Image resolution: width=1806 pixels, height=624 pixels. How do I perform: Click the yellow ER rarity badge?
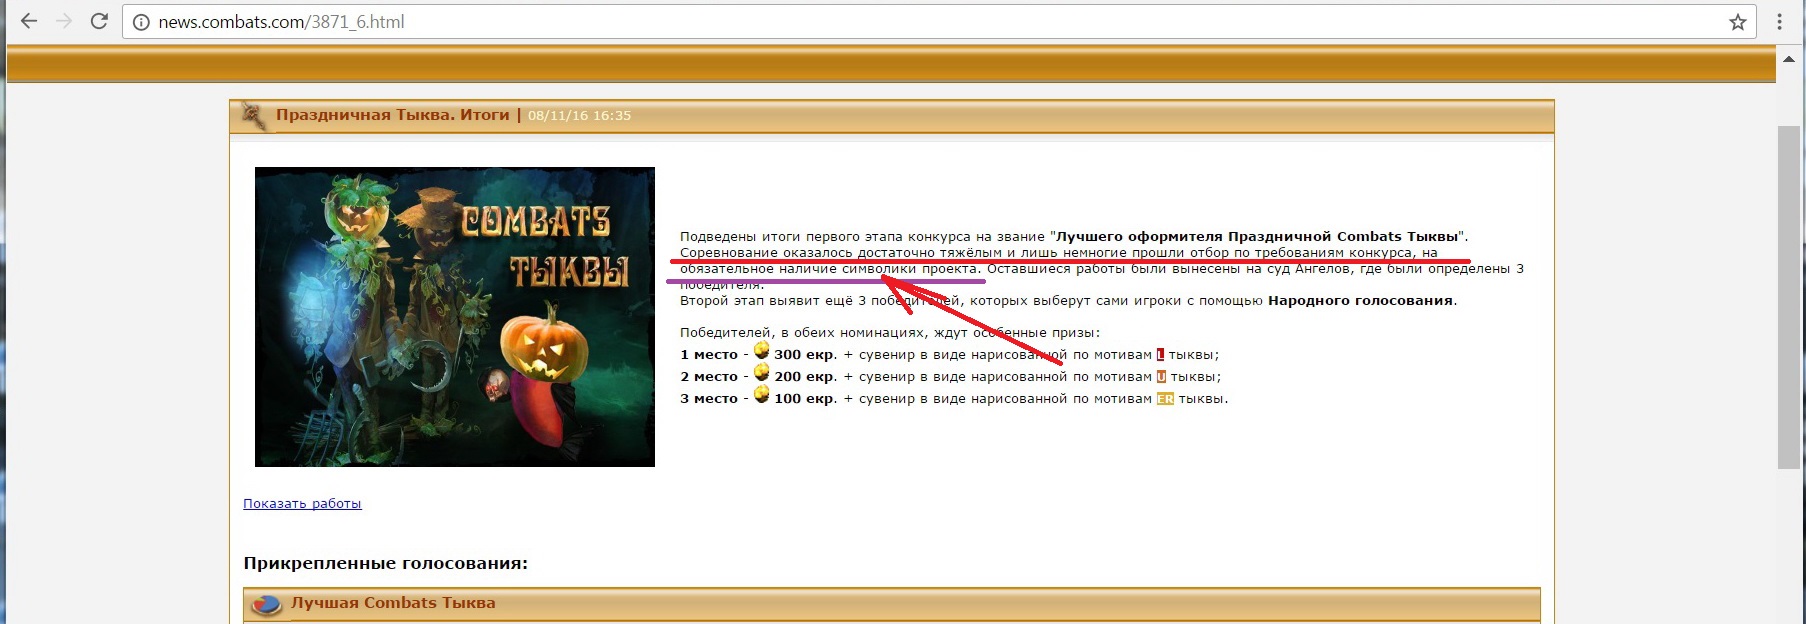pyautogui.click(x=1165, y=399)
